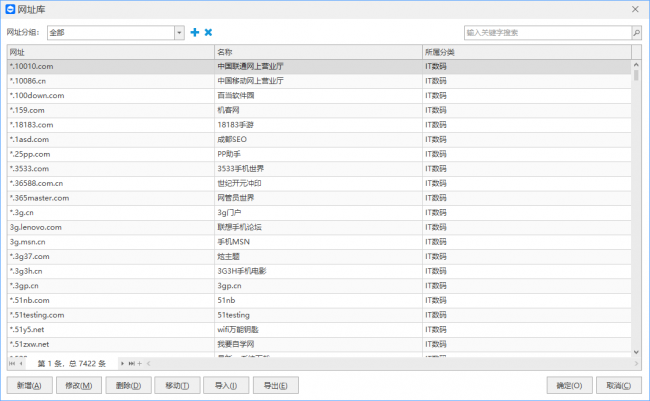
Task: Click the 新增(A) button
Action: (x=29, y=386)
